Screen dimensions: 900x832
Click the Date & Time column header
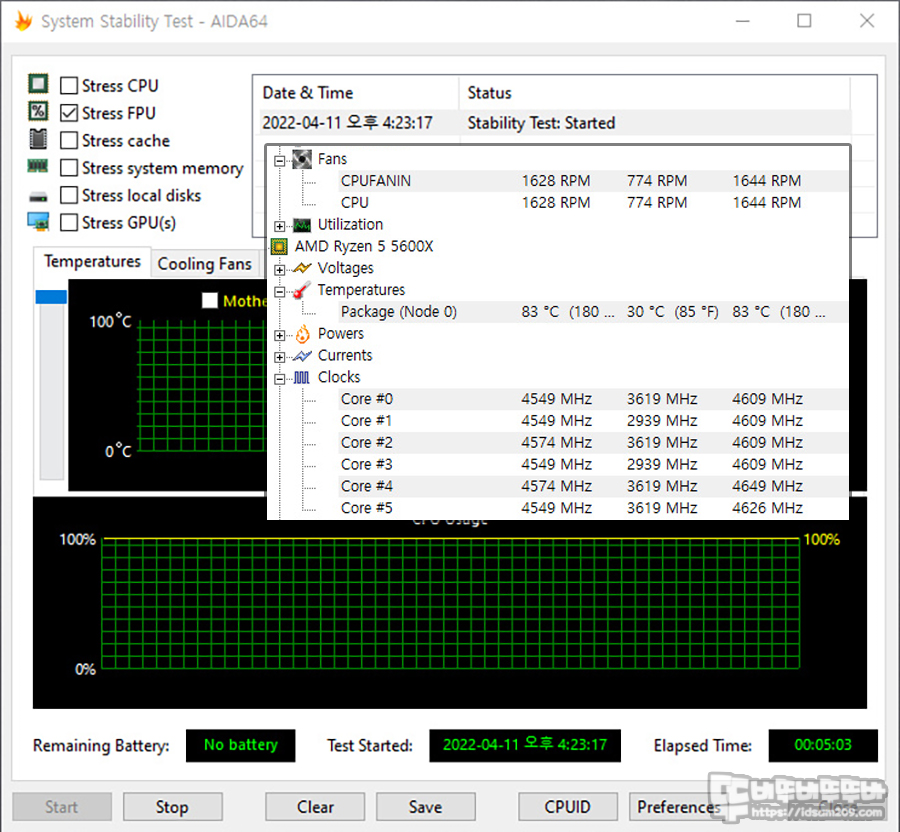[356, 93]
